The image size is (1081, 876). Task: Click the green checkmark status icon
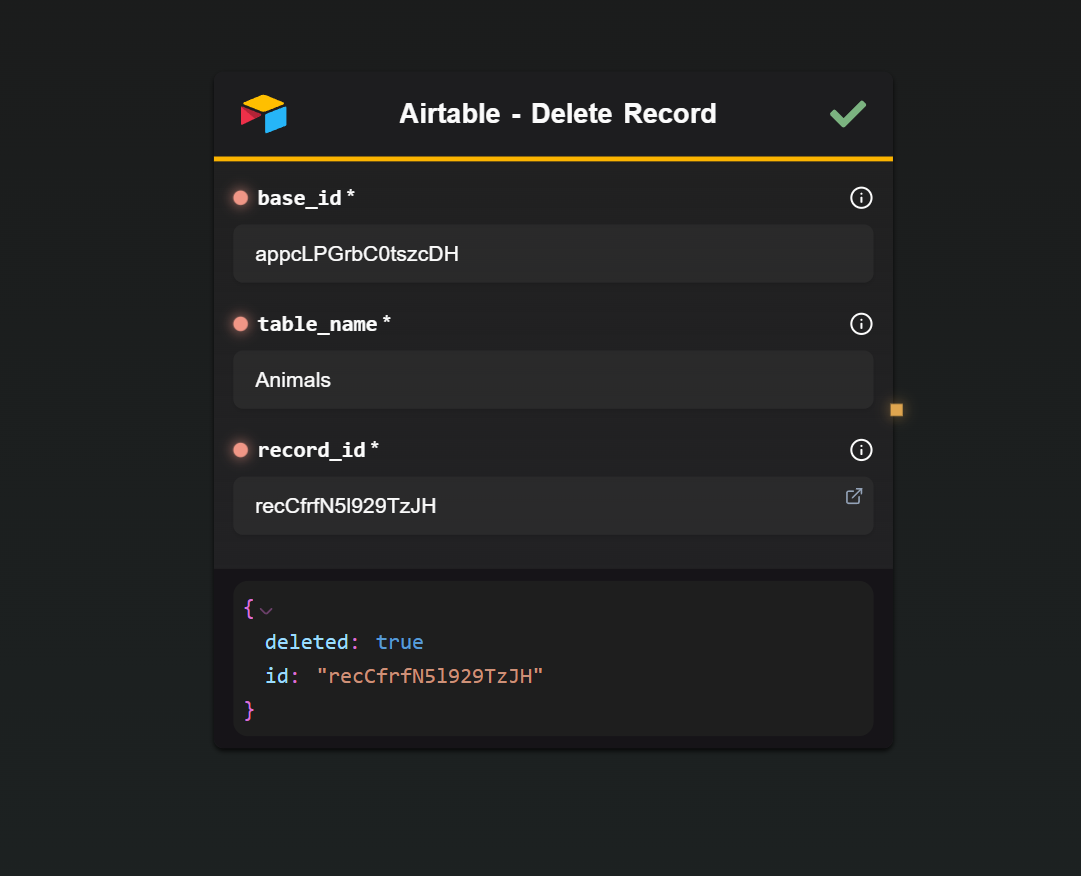tap(847, 114)
